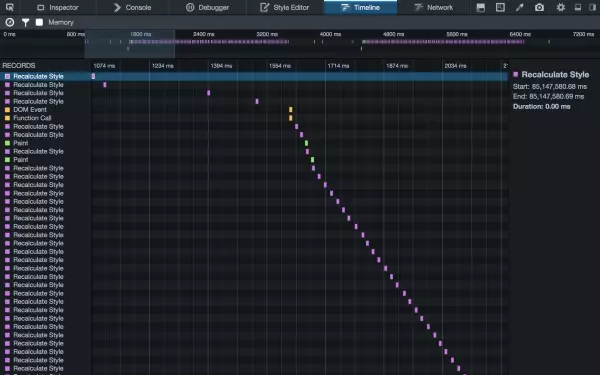This screenshot has height=375, width=600.
Task: Click 0 ms in the overview
Action: [10, 34]
